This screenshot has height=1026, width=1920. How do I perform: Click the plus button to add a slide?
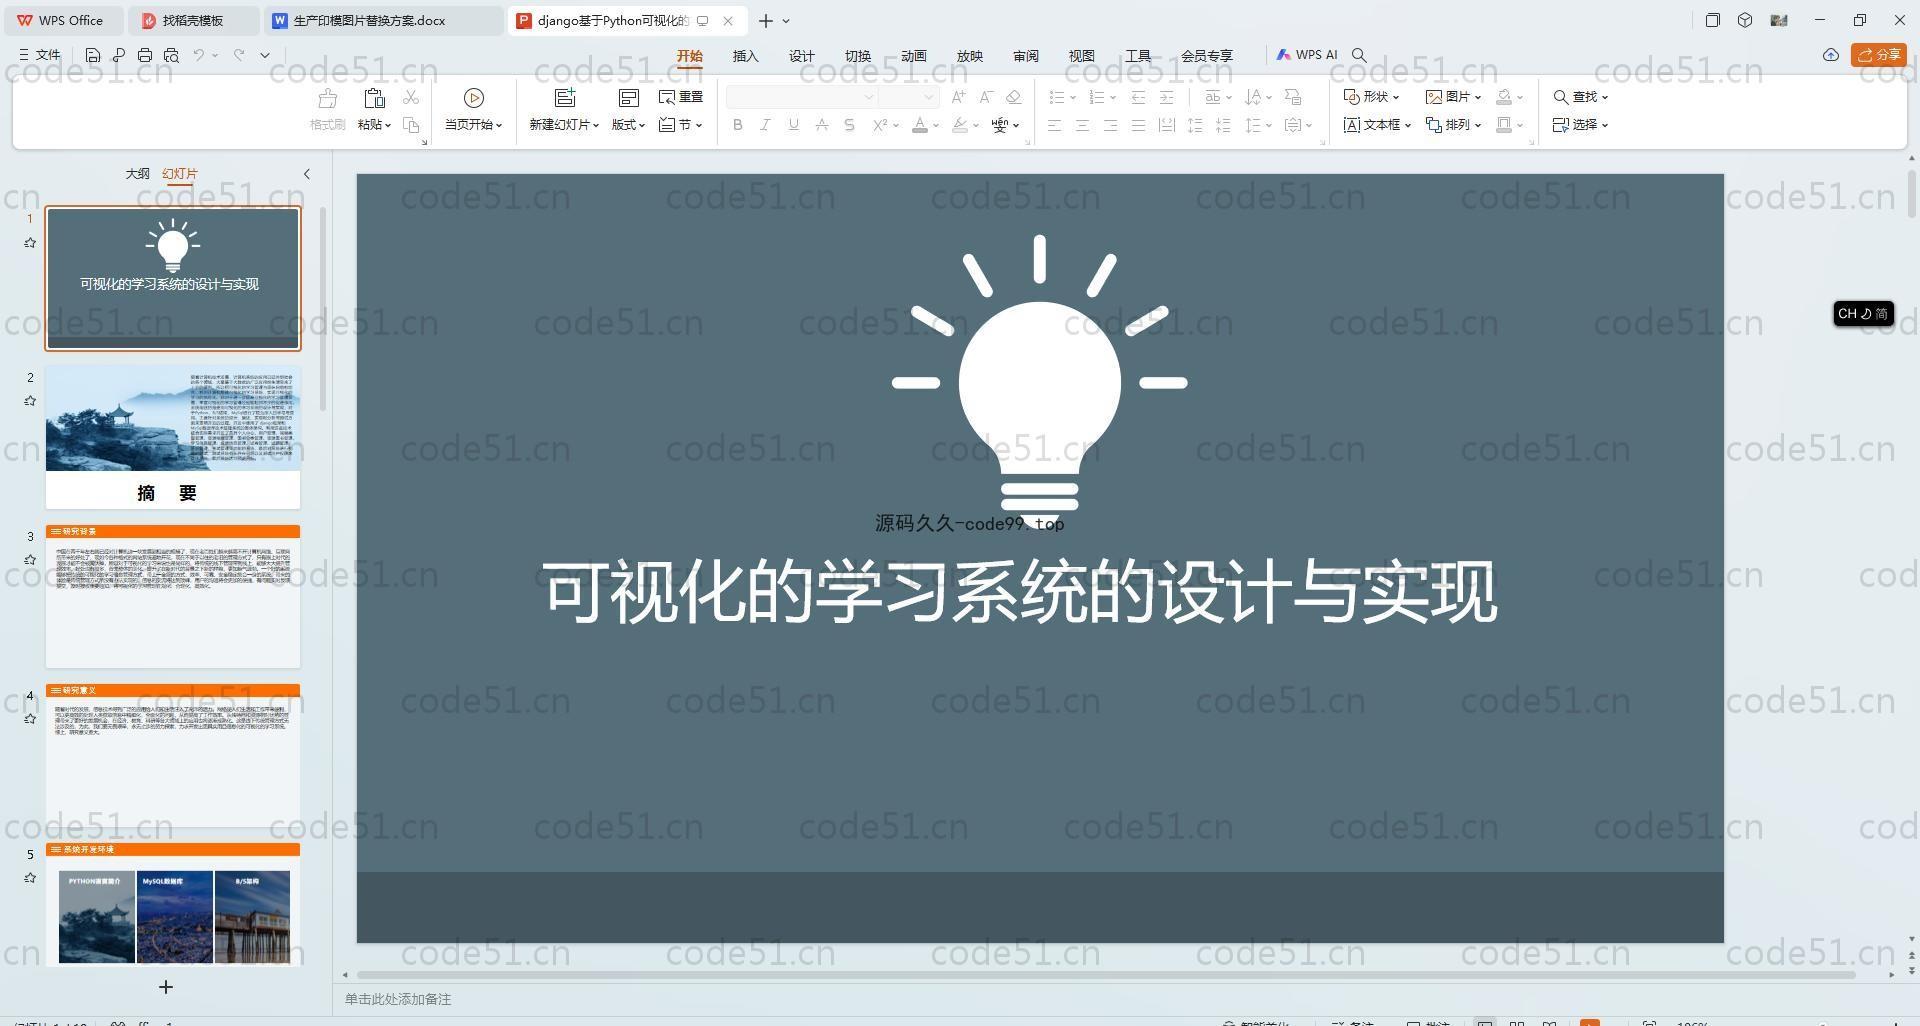tap(166, 987)
